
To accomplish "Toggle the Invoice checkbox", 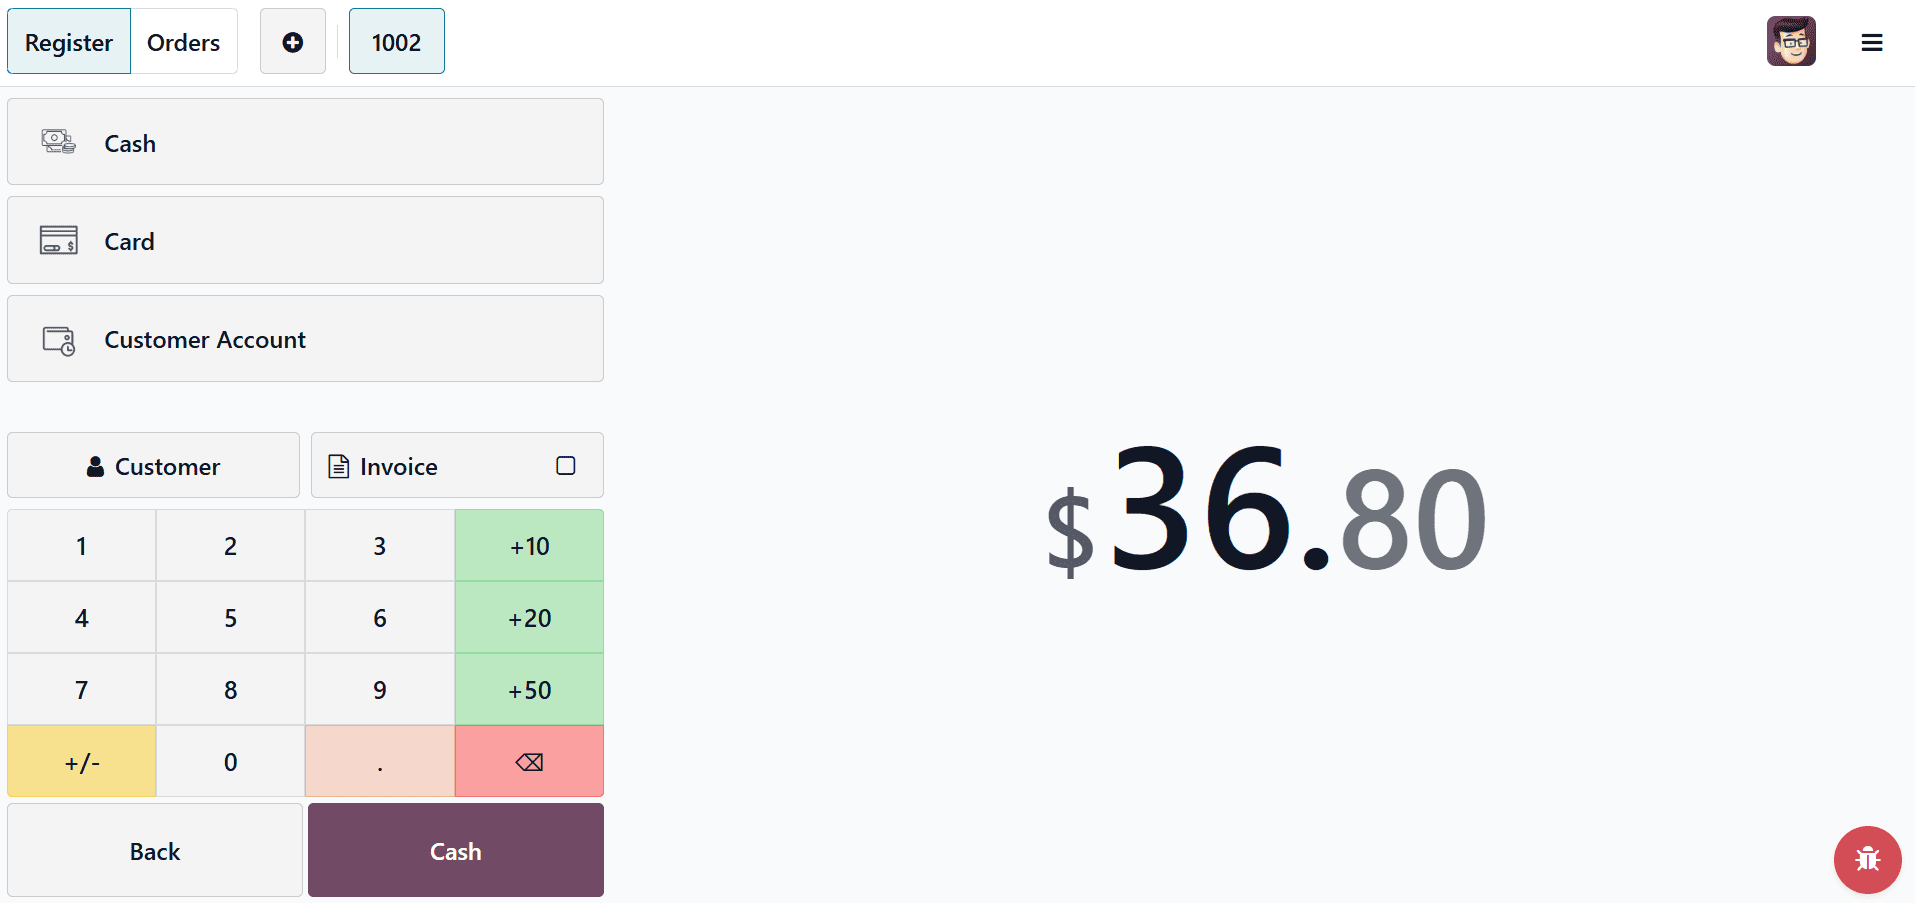I will (x=566, y=465).
